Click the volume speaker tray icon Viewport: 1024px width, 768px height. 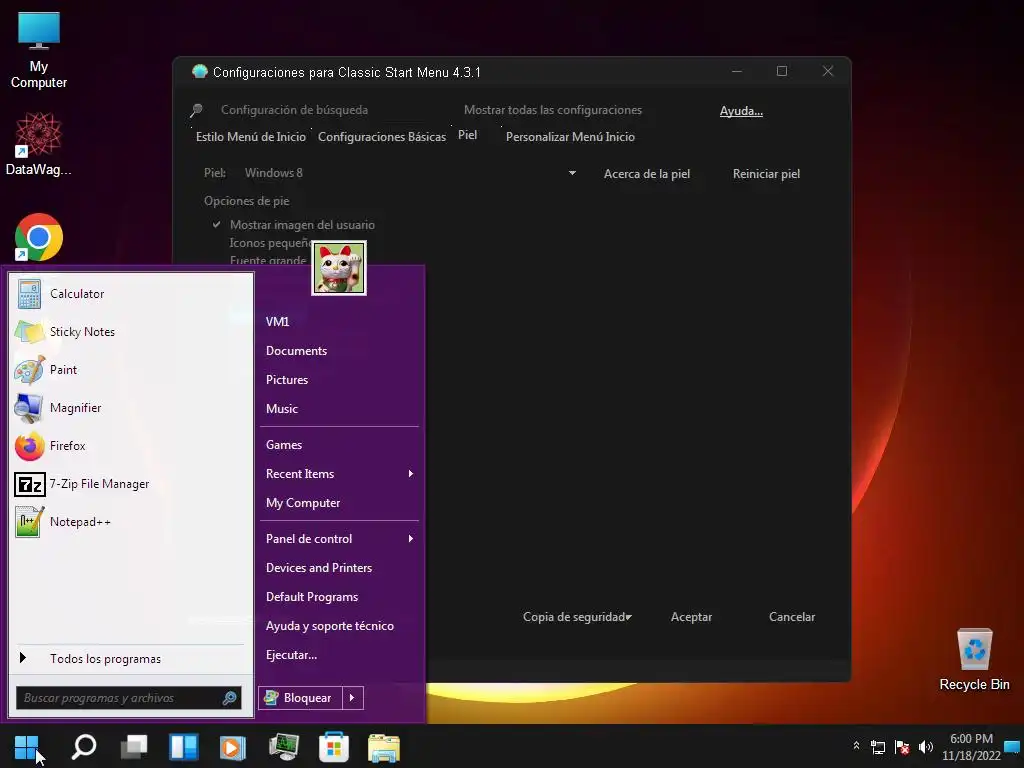(925, 747)
